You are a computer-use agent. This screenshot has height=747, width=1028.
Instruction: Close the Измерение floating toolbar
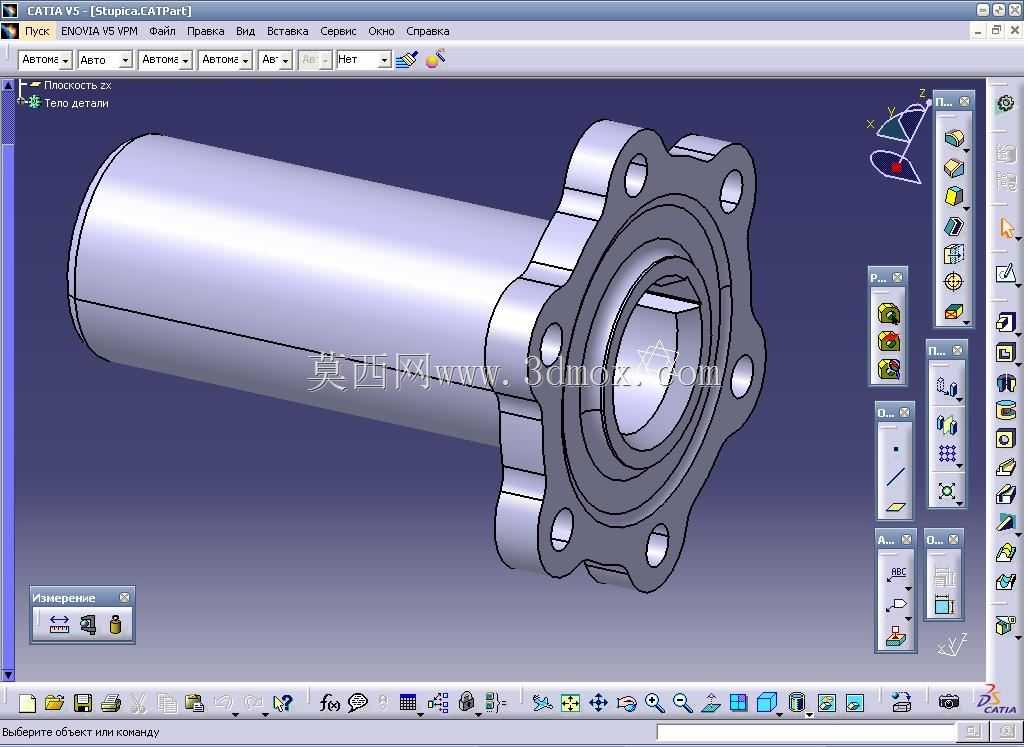(x=124, y=597)
